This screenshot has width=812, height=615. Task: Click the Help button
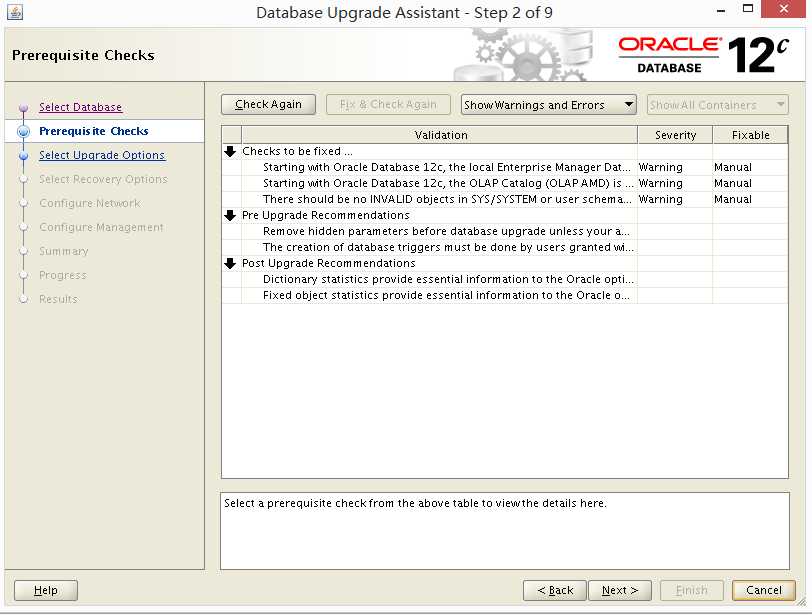point(46,590)
